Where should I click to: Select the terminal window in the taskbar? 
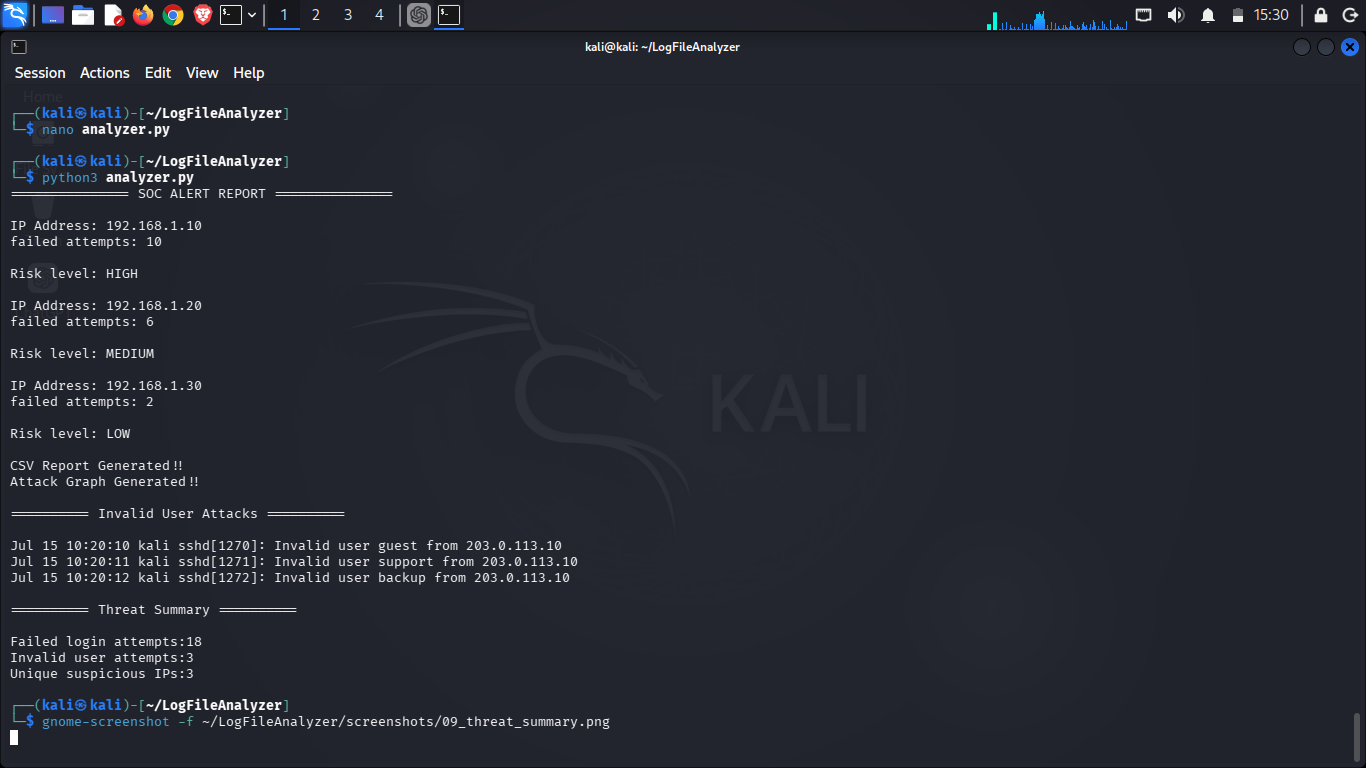[449, 15]
